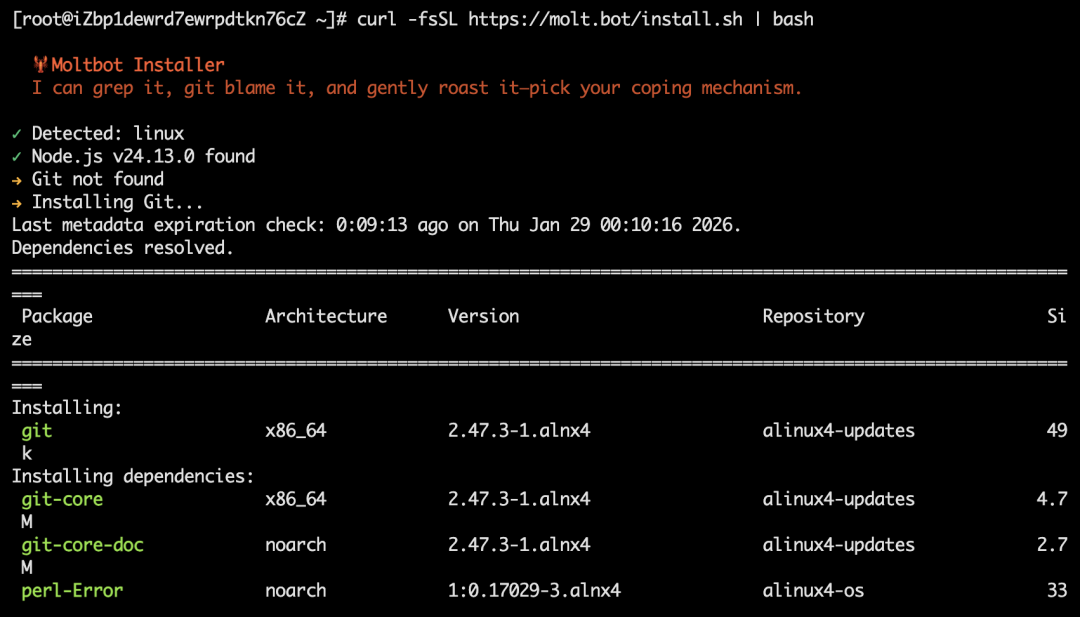Screen dimensions: 1080x617
Task: Click the "Repository" column header
Action: coord(813,316)
